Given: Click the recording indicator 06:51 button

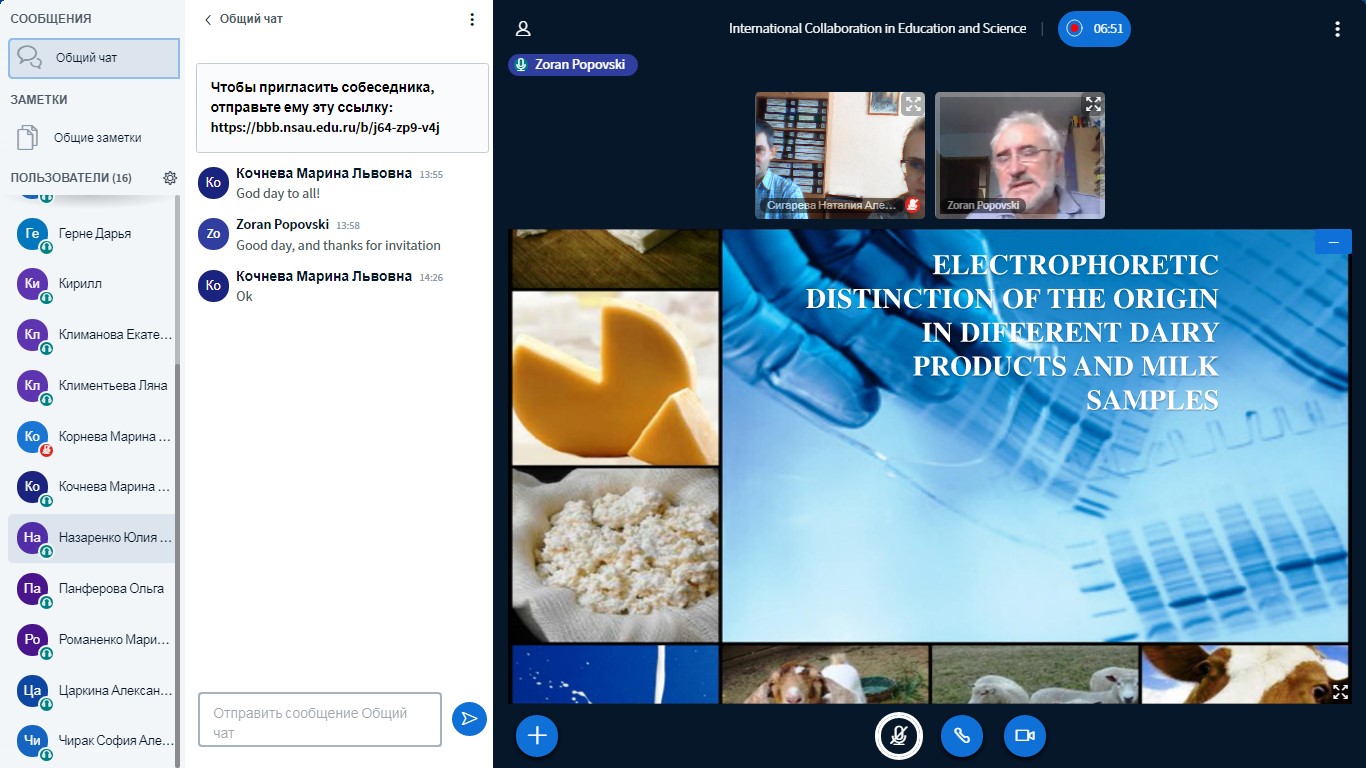Looking at the screenshot, I should [x=1094, y=29].
